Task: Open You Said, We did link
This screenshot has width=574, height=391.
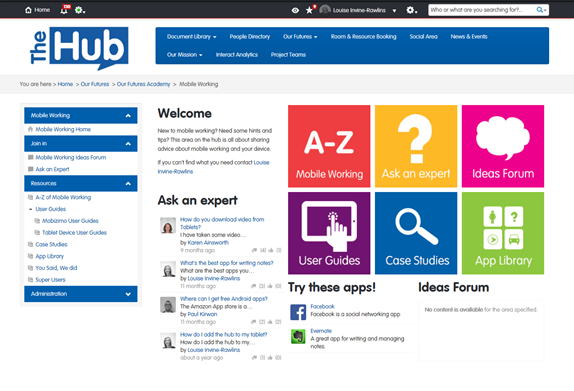Action: [x=56, y=268]
